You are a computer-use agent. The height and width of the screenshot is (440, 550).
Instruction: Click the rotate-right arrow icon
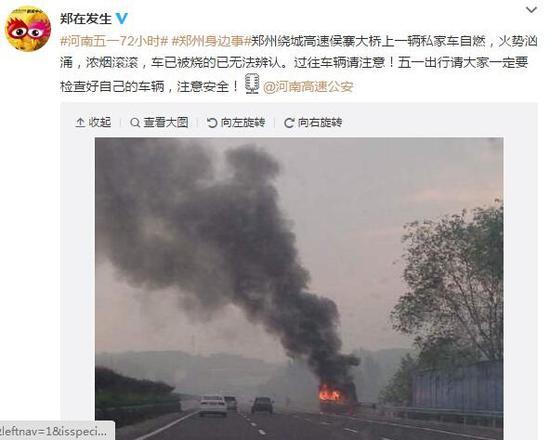pos(289,122)
